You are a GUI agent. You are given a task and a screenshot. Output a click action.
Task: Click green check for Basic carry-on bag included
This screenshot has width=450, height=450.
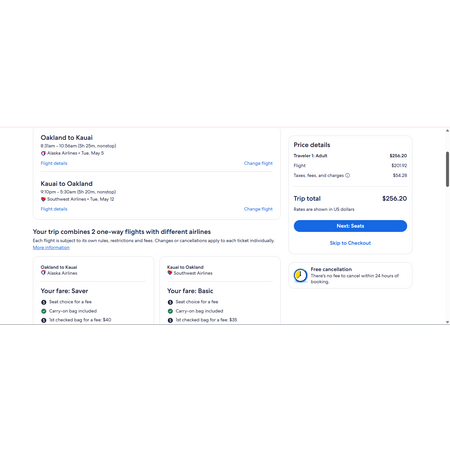tap(170, 311)
